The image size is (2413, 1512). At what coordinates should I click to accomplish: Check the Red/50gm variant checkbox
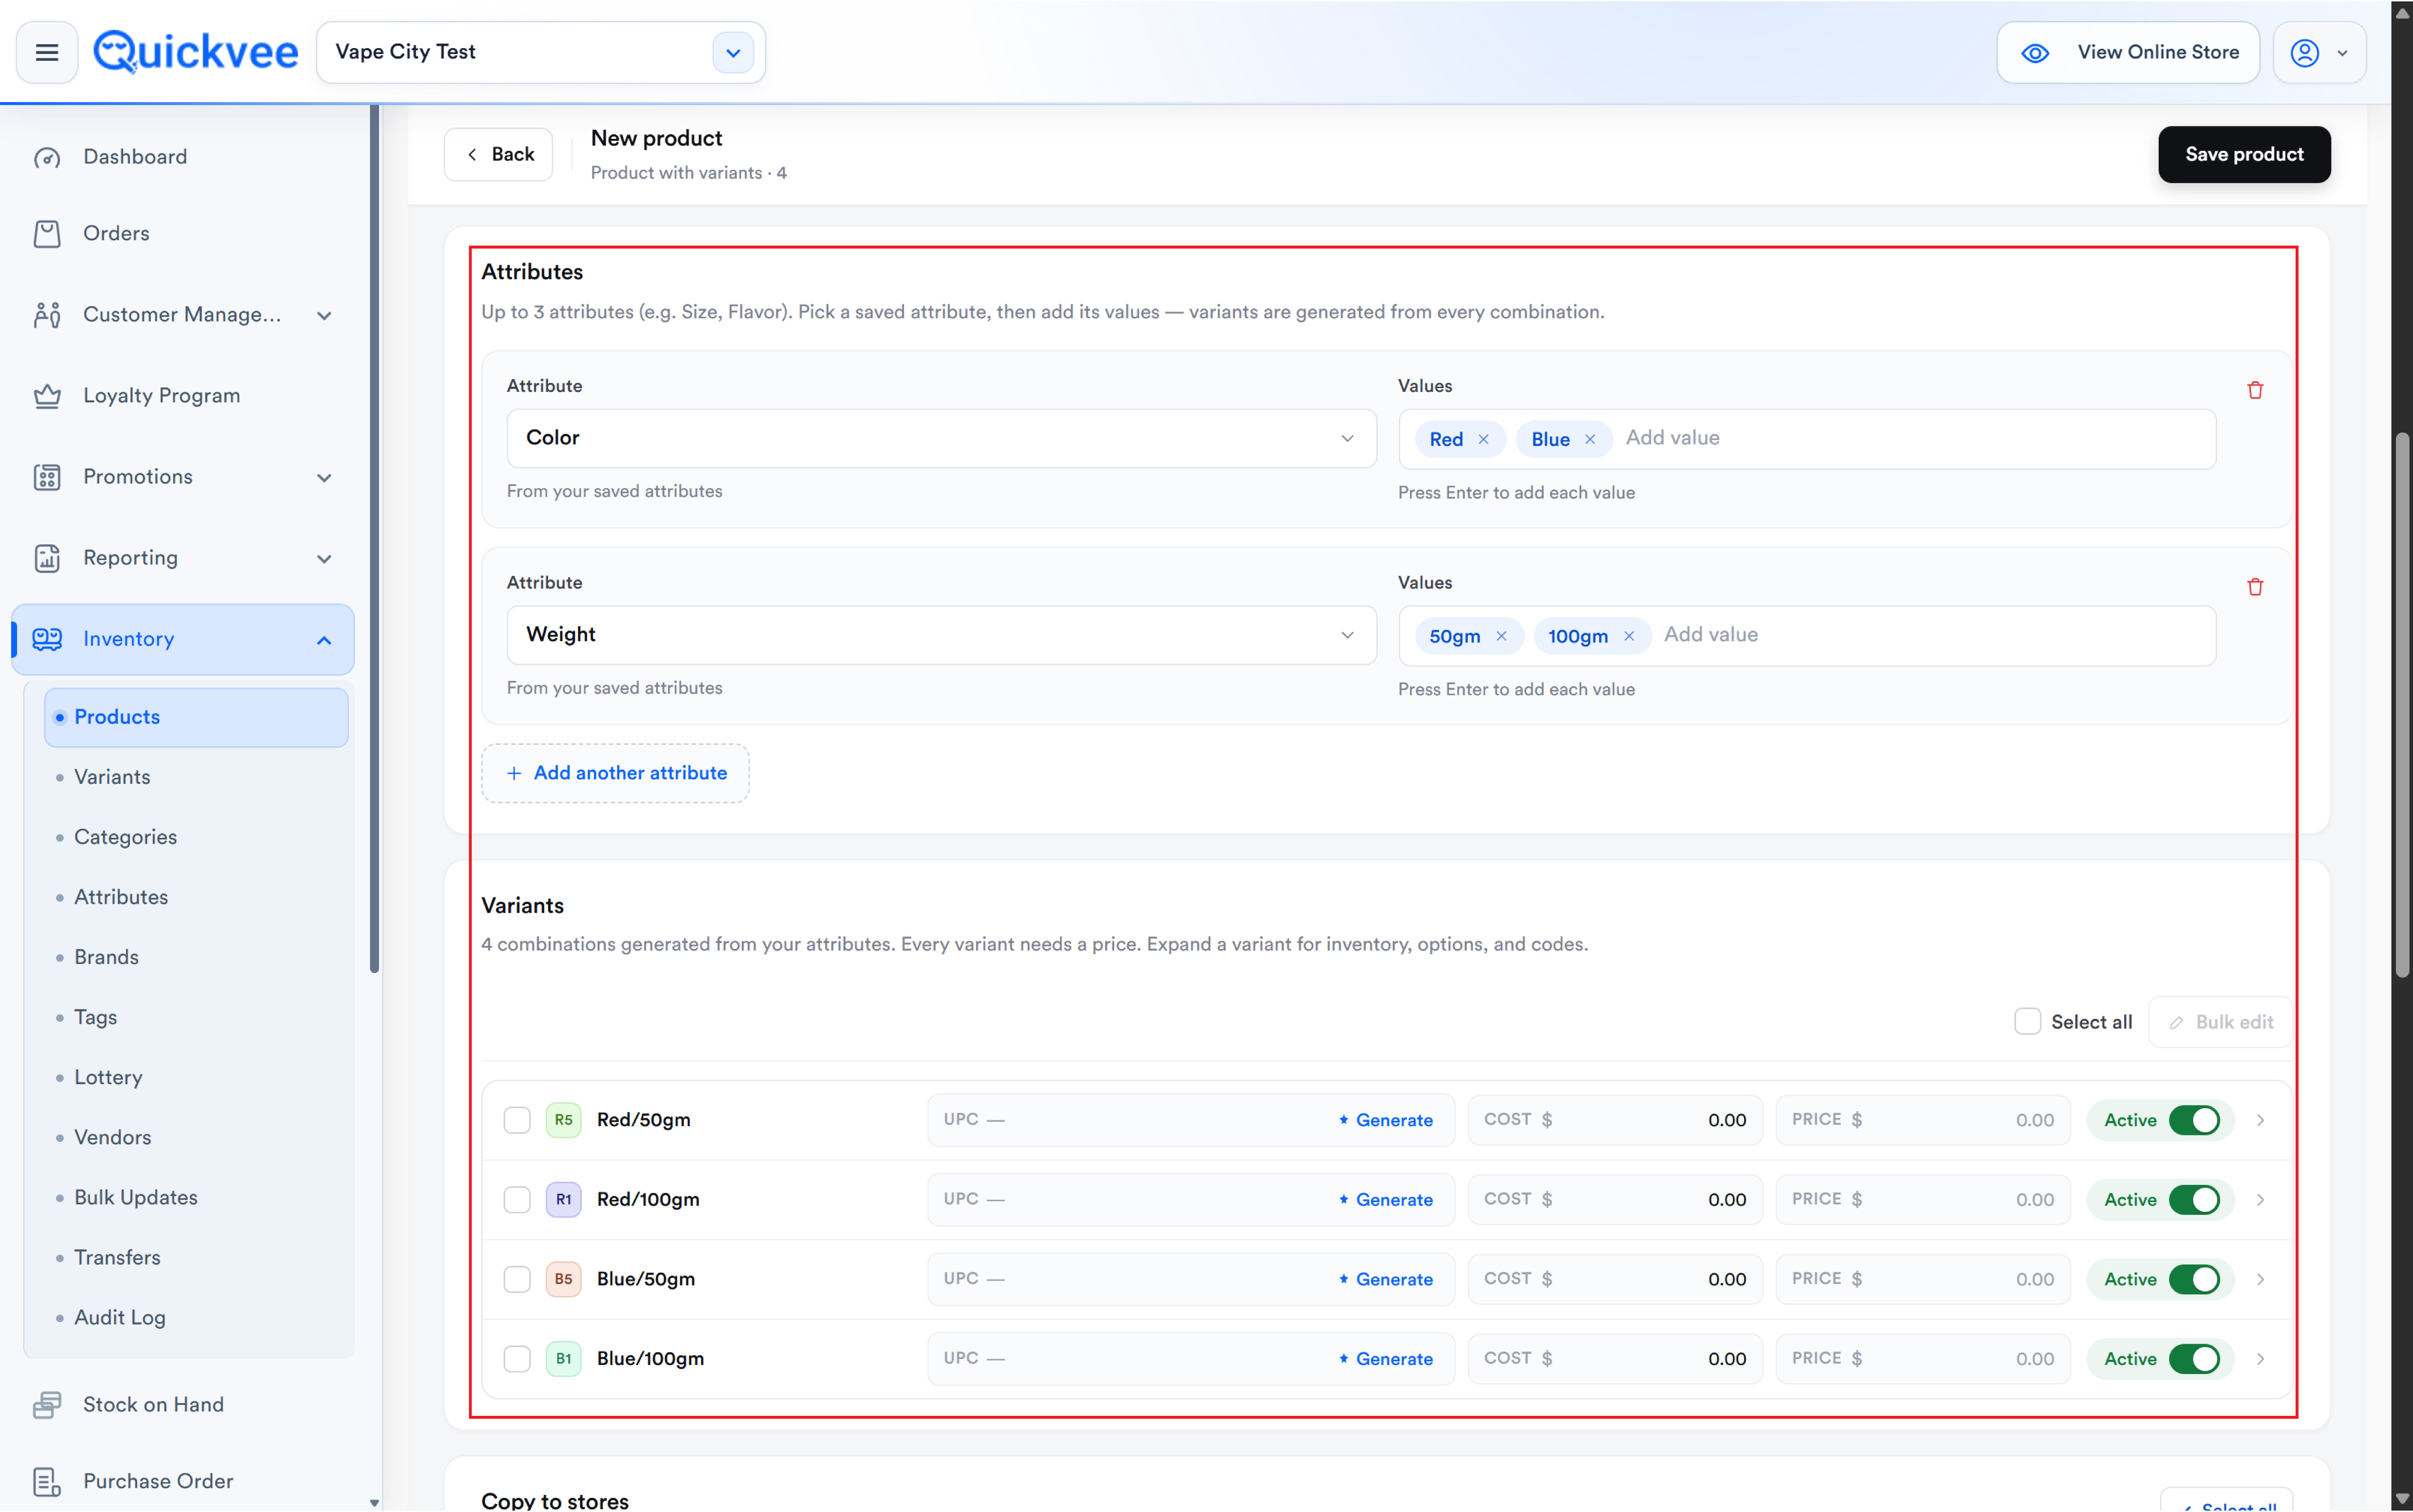(517, 1120)
